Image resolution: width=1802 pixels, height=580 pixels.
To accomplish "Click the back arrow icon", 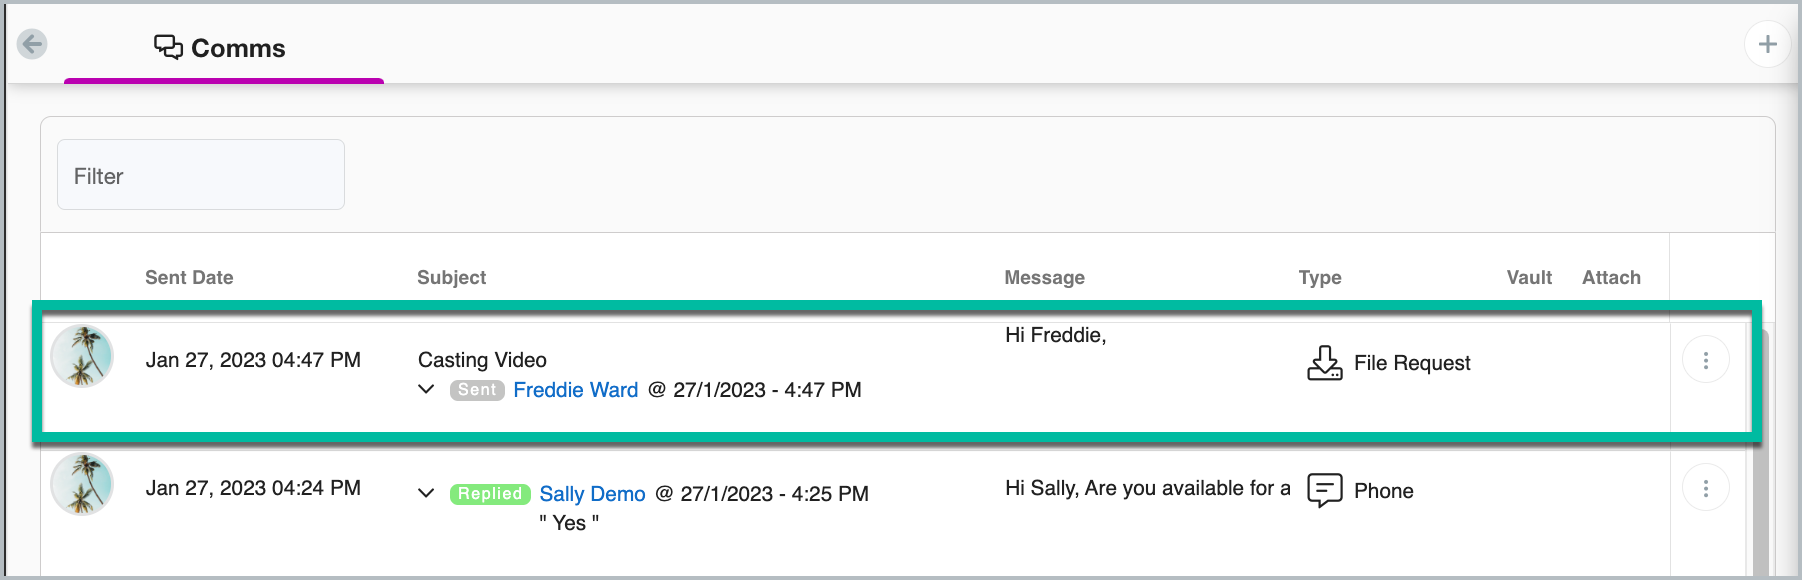I will (32, 44).
